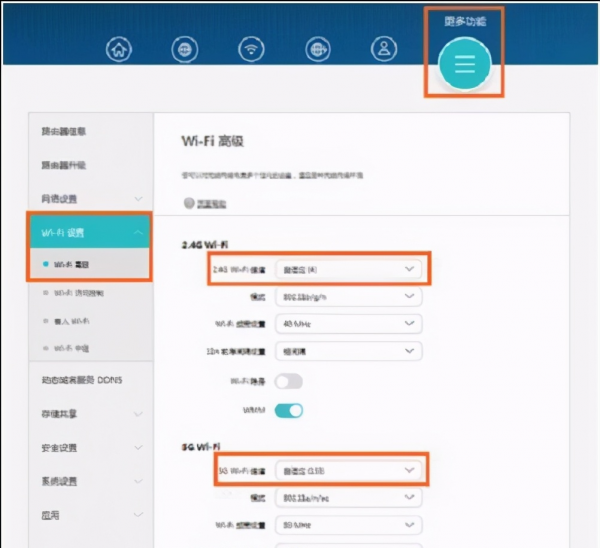The width and height of the screenshot is (600, 548).
Task: Open the 40 MHz Wi-Fi 频宽 dropdown
Action: [349, 324]
